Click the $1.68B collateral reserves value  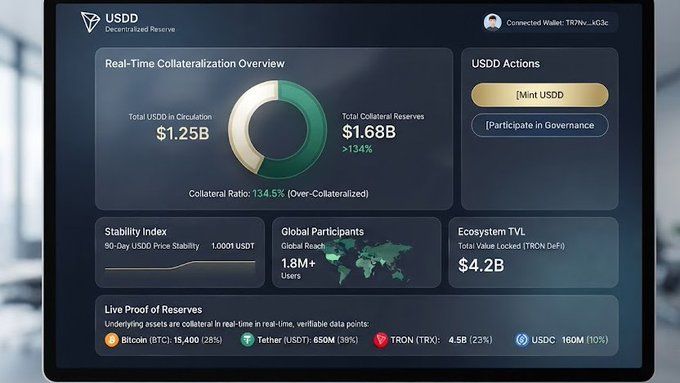(x=369, y=132)
